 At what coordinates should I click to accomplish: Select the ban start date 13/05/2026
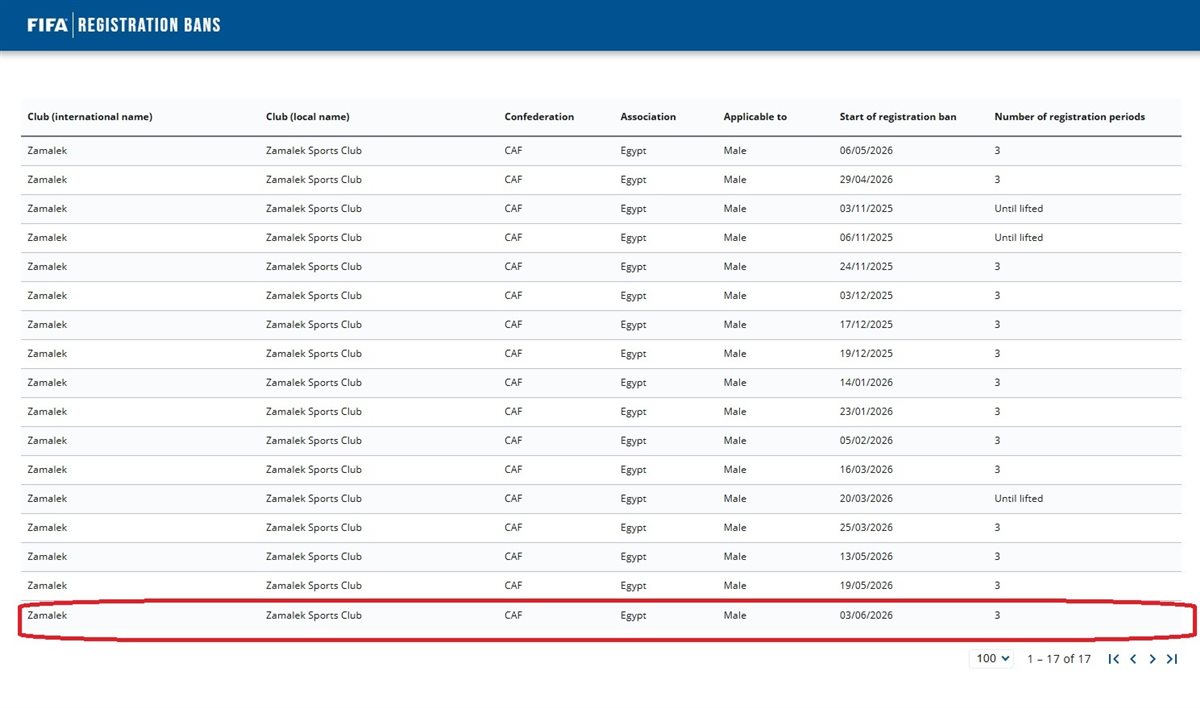pos(866,557)
